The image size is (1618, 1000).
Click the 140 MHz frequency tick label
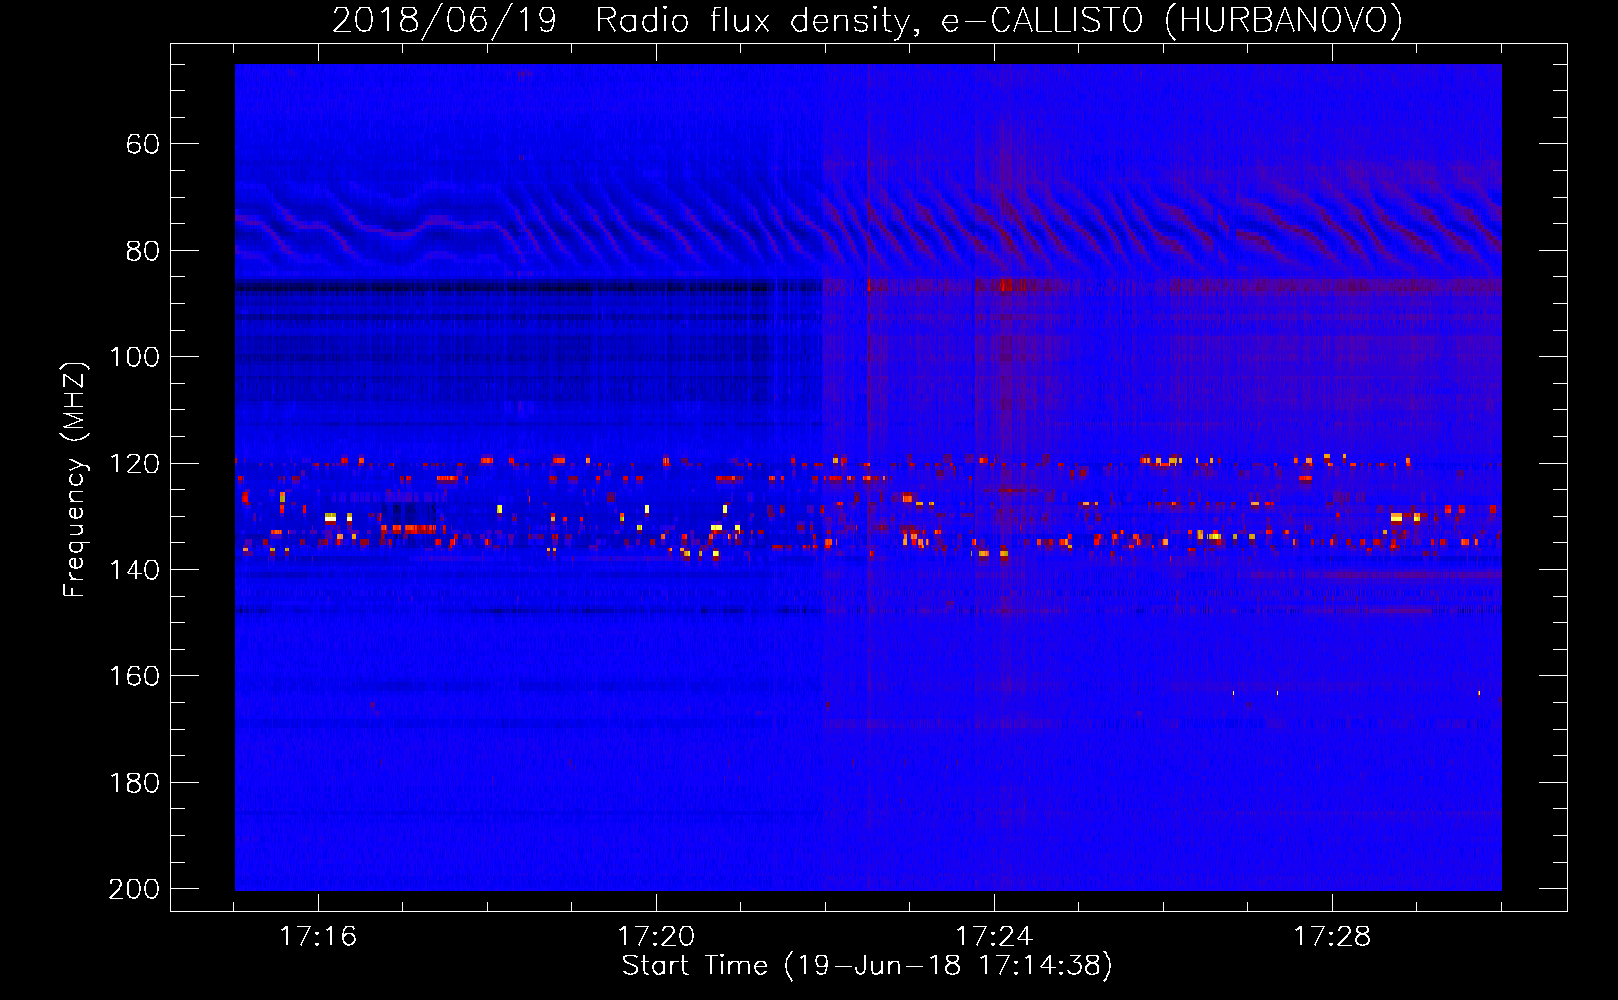point(134,570)
